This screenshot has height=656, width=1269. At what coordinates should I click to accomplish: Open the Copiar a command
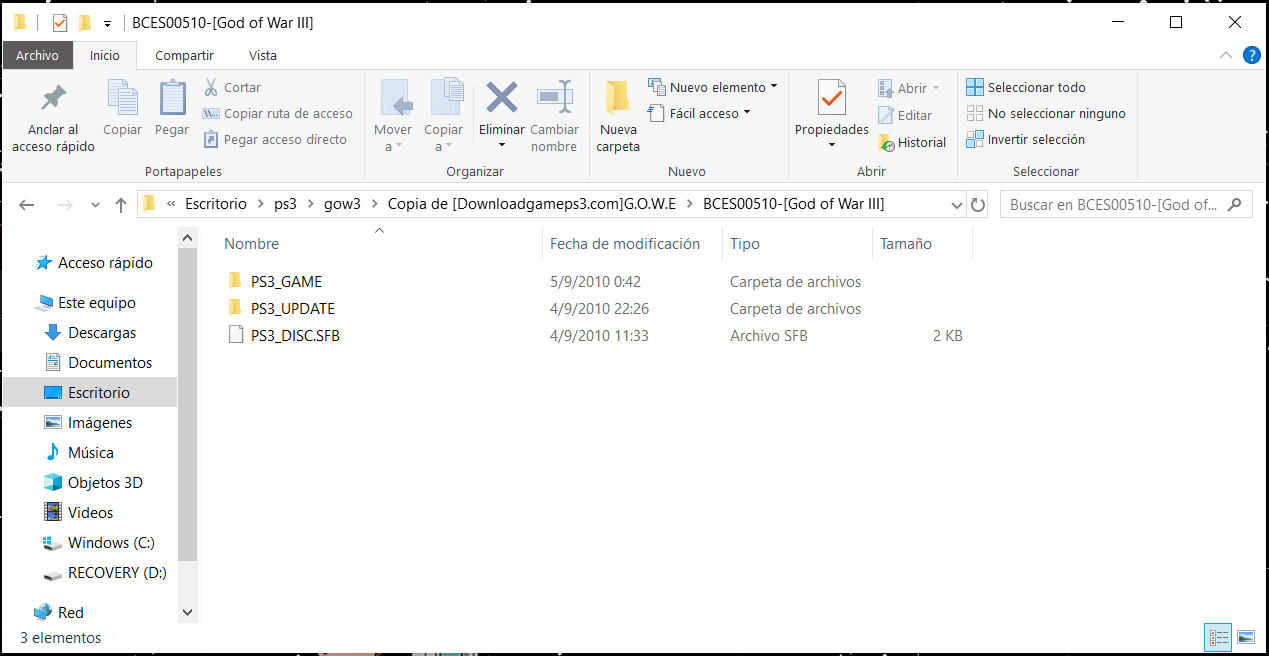[443, 115]
